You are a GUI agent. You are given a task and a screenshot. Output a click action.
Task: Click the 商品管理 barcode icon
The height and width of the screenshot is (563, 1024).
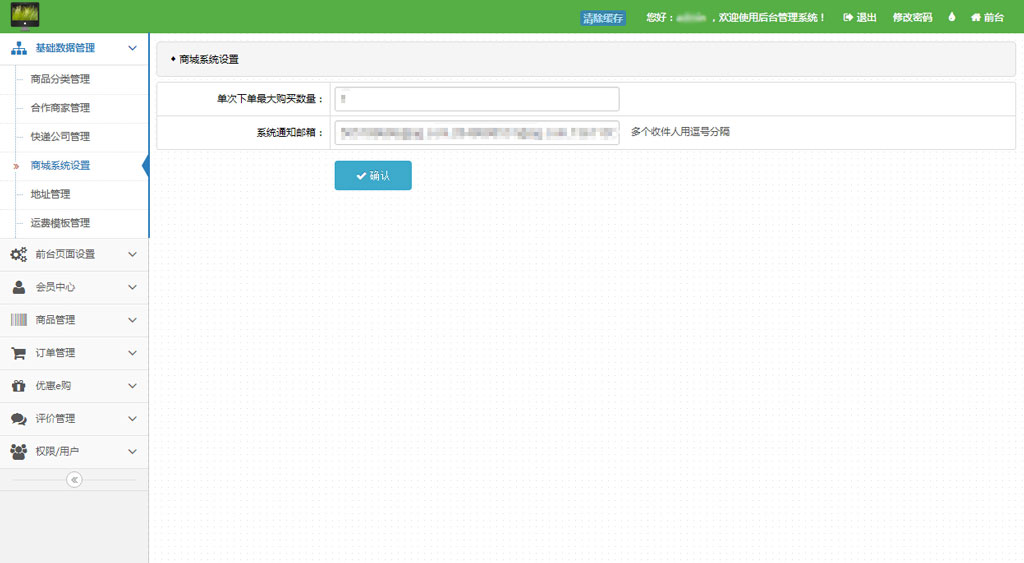pyautogui.click(x=19, y=320)
